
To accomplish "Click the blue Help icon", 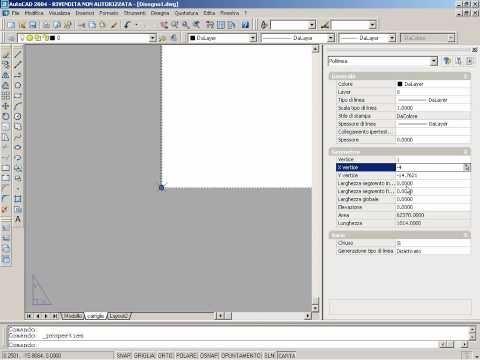I will coord(245,25).
